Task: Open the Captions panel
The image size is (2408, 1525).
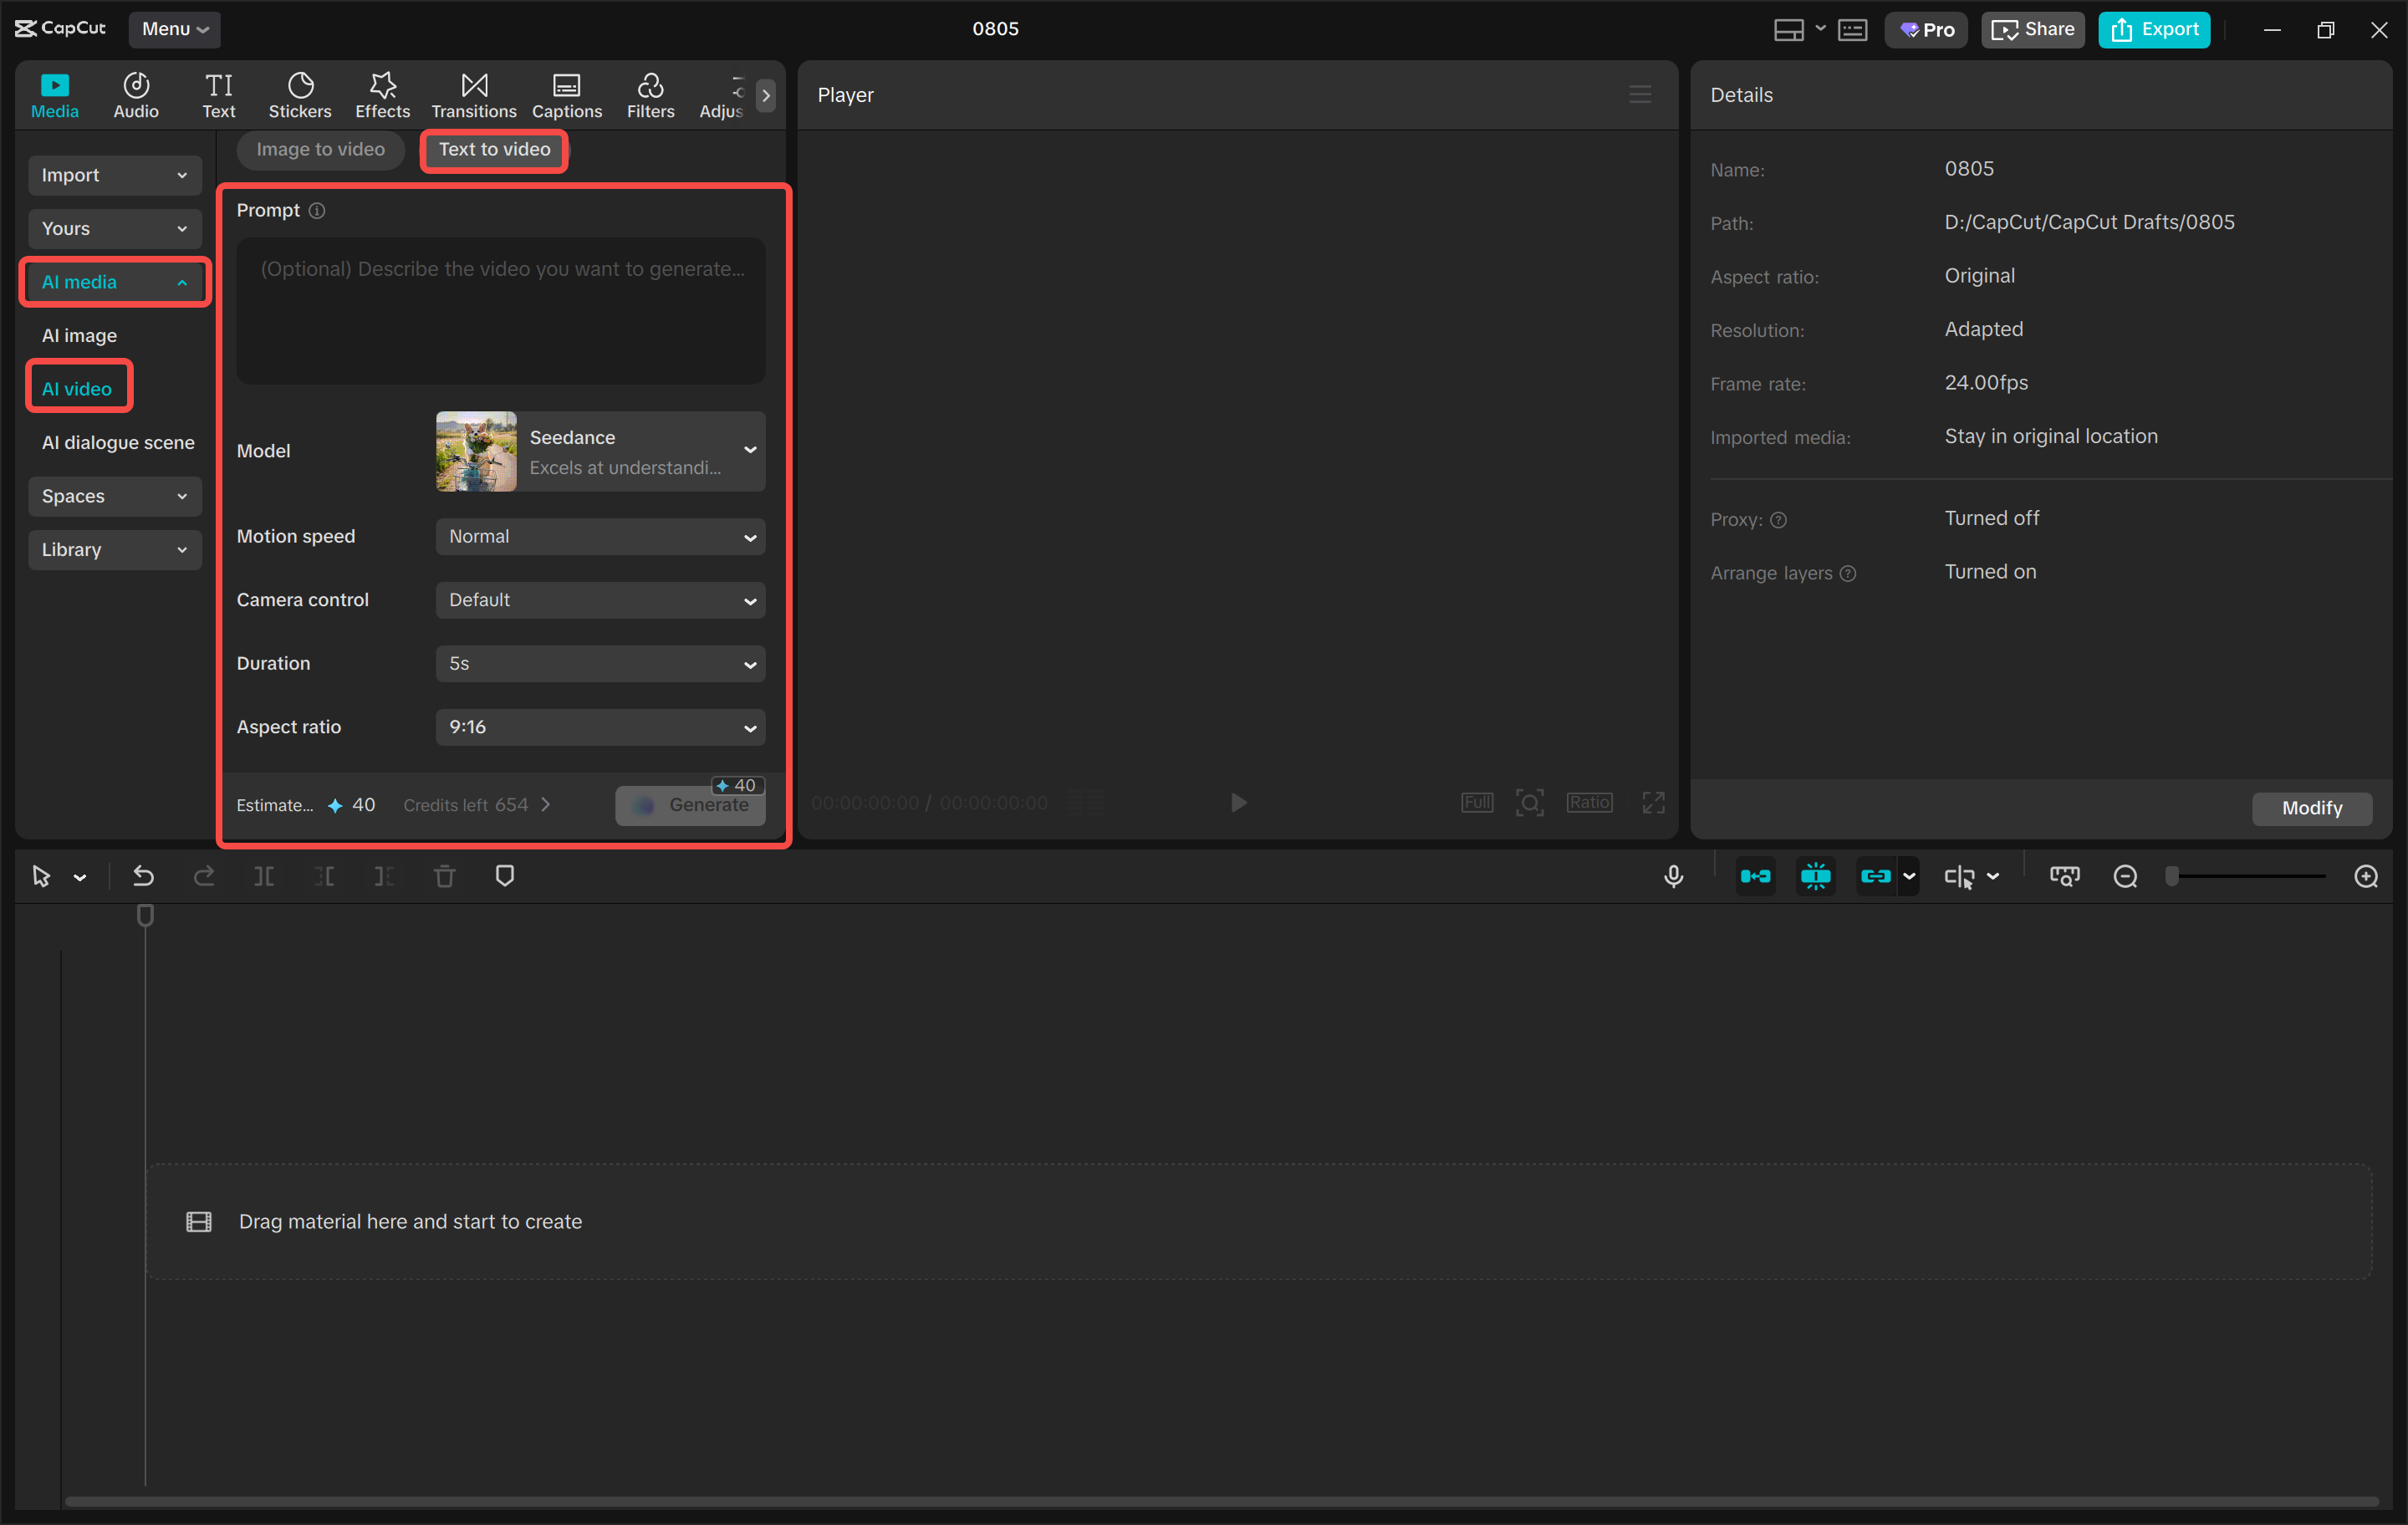Action: tap(566, 94)
